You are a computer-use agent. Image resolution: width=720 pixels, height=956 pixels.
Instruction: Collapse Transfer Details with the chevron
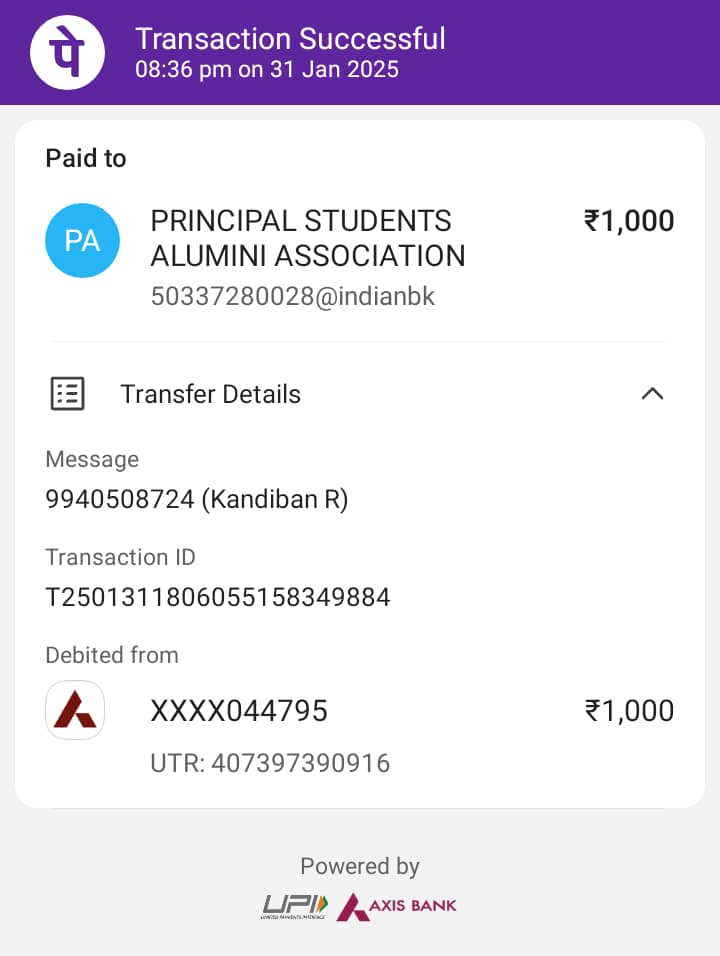(652, 394)
